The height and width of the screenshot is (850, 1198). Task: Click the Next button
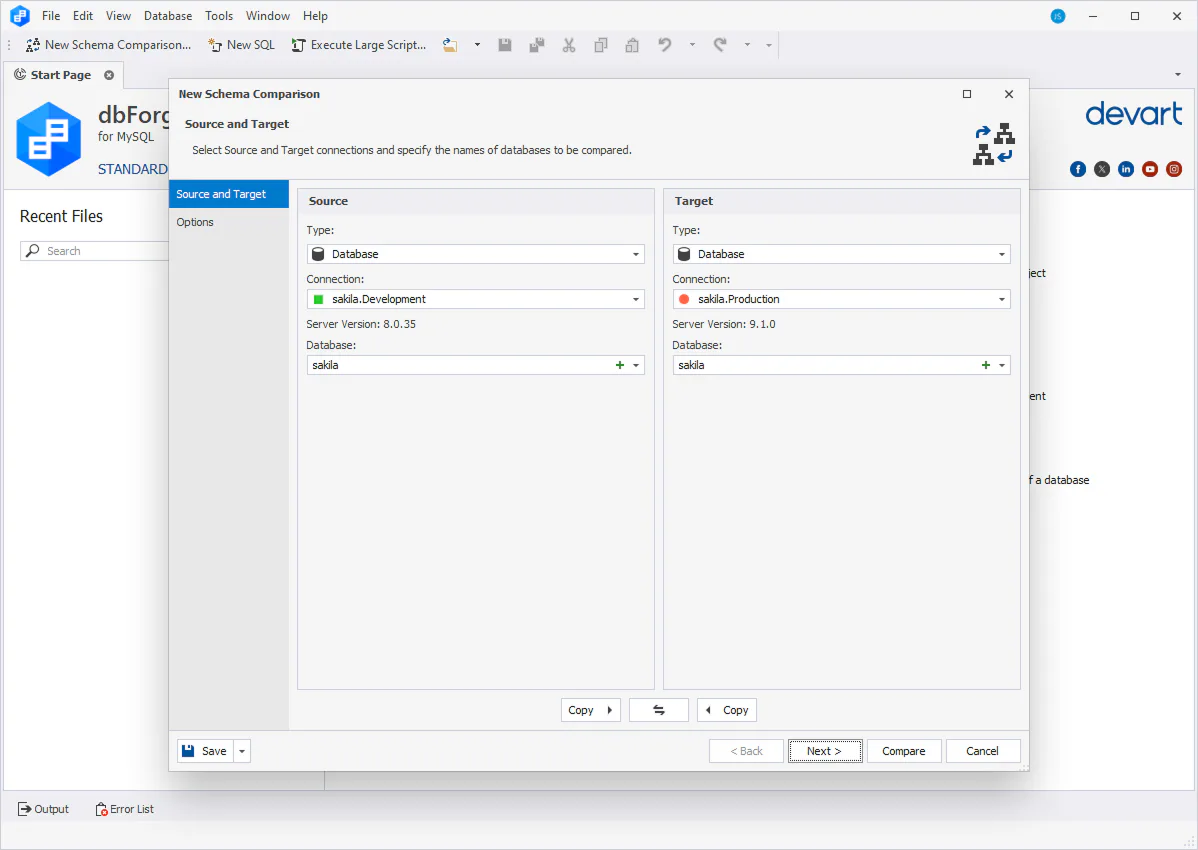825,751
